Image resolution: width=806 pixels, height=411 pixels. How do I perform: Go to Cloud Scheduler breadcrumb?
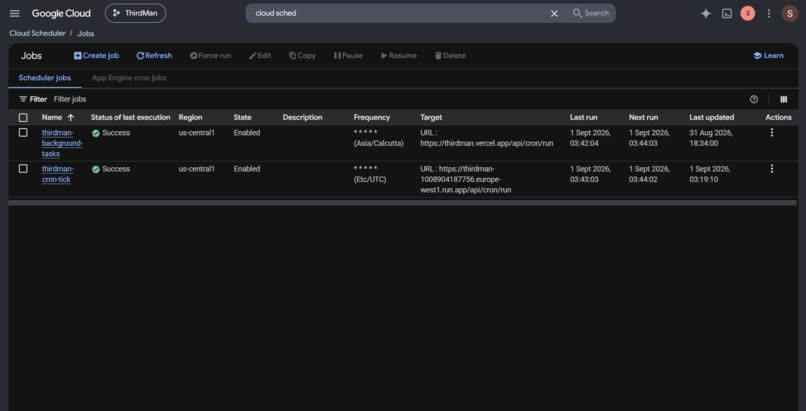click(37, 33)
